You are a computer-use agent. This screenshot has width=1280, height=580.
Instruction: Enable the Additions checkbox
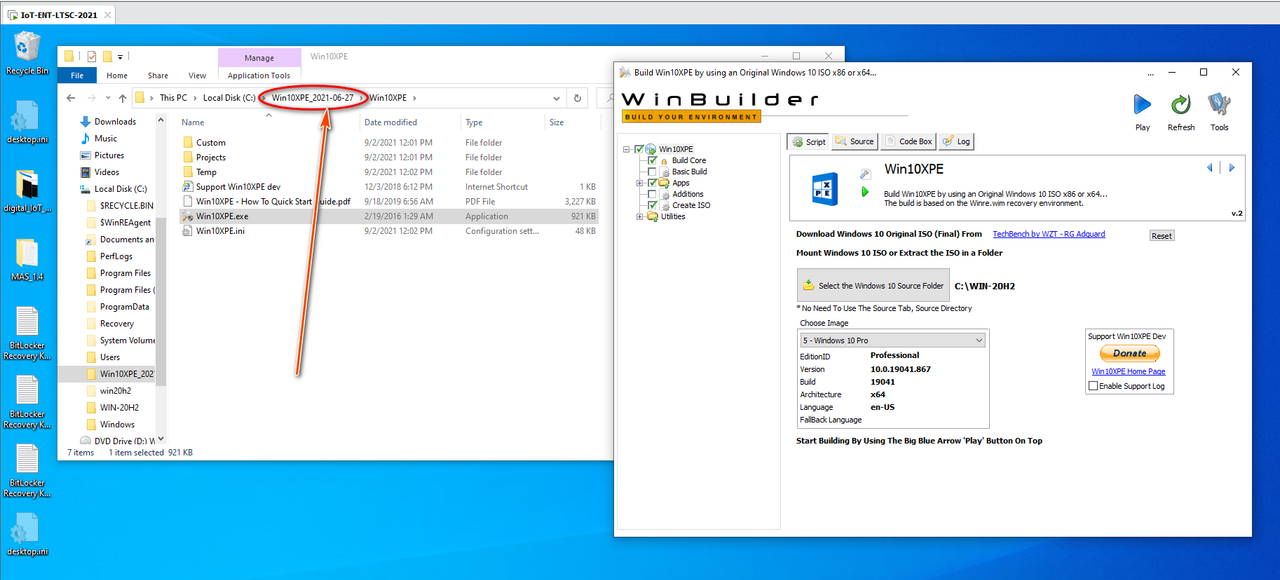[x=653, y=194]
